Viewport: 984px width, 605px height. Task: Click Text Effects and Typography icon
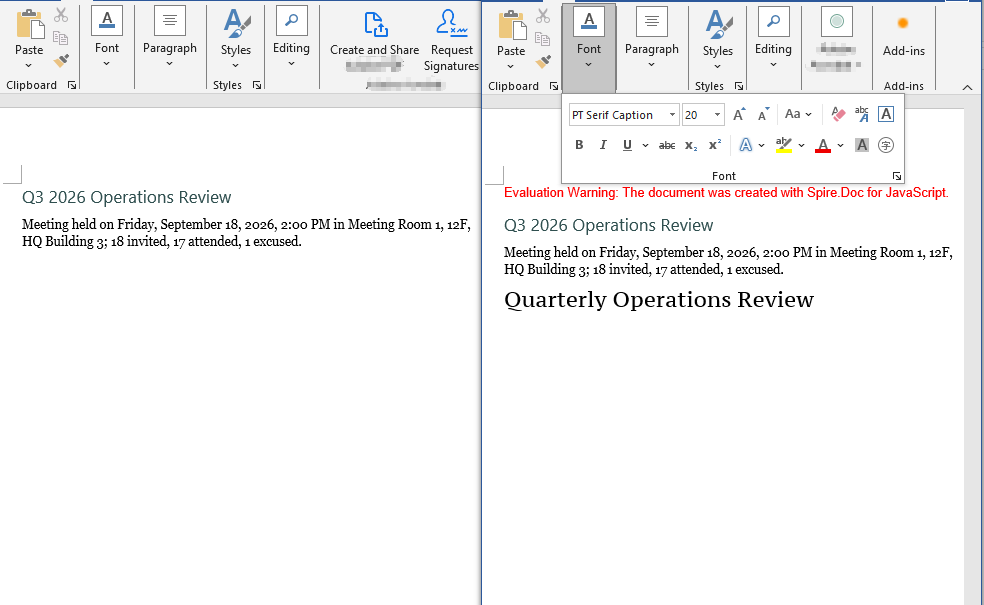(745, 145)
